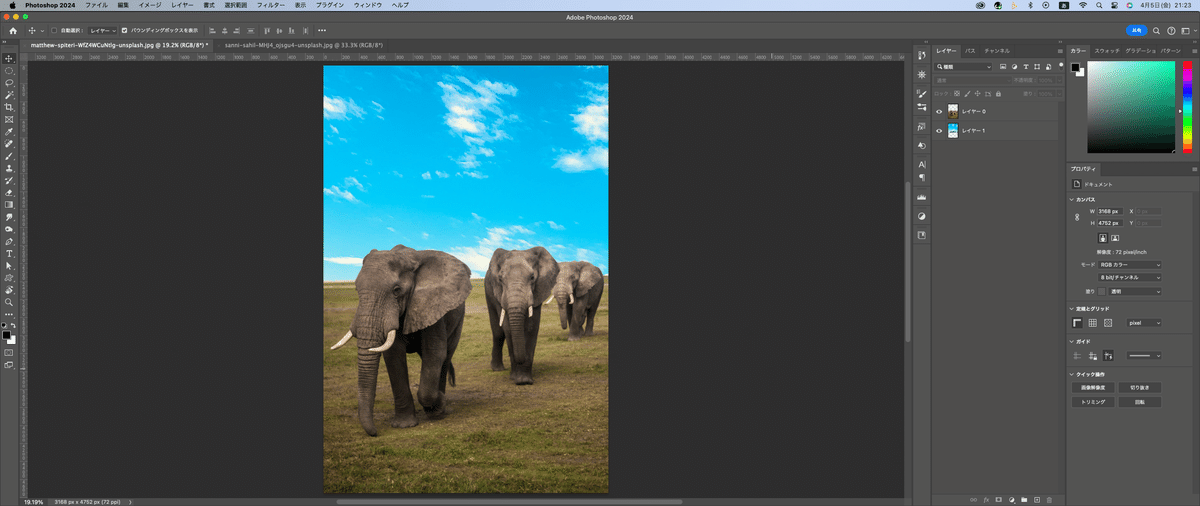
Task: Select the Eyedropper tool
Action: (x=9, y=132)
